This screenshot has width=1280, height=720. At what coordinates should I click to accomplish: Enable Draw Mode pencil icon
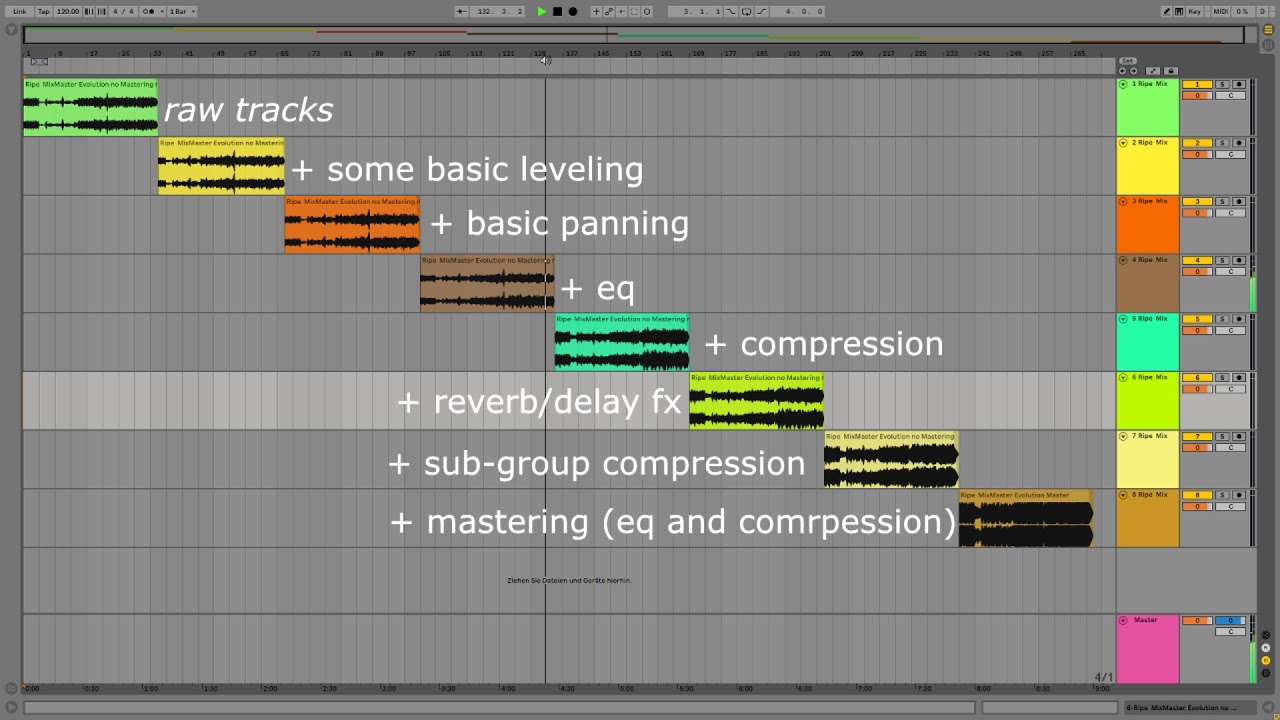(x=1167, y=11)
